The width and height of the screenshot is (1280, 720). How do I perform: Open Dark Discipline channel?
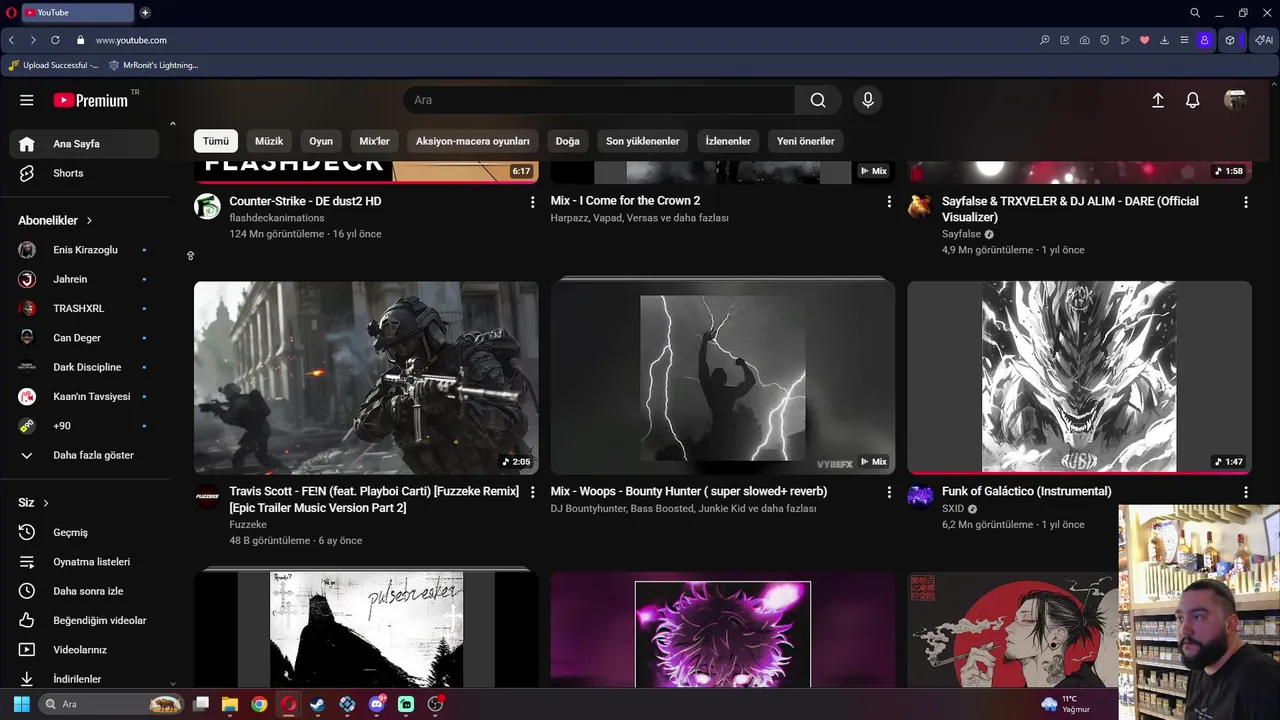84,367
